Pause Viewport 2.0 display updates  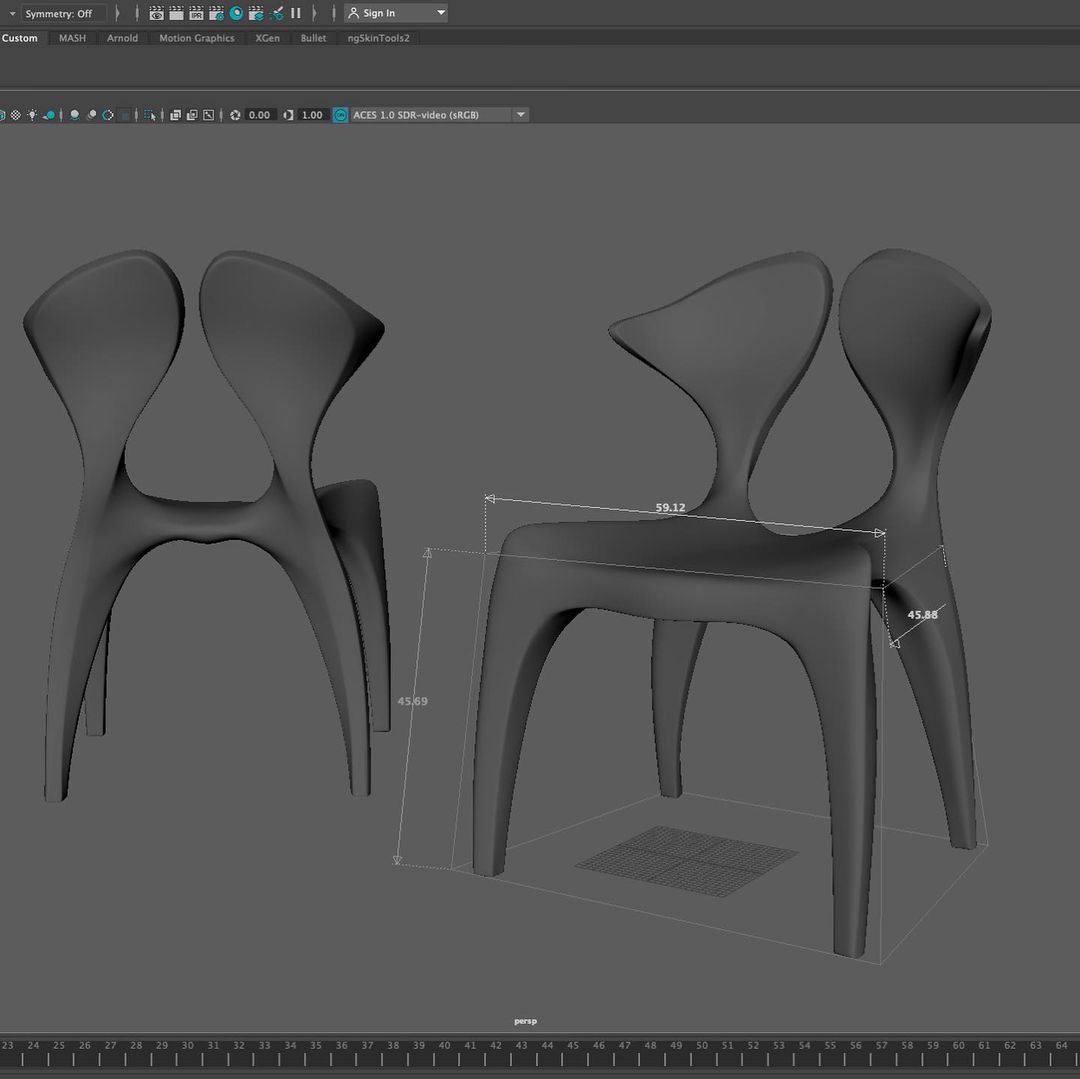(x=295, y=13)
